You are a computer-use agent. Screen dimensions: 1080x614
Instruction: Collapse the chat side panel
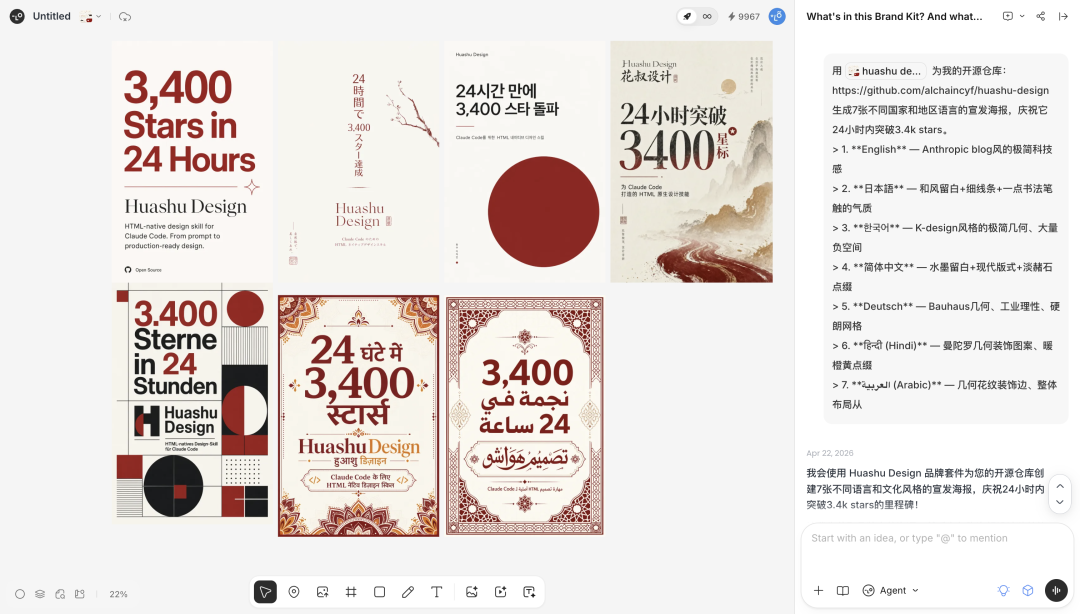pos(1063,17)
